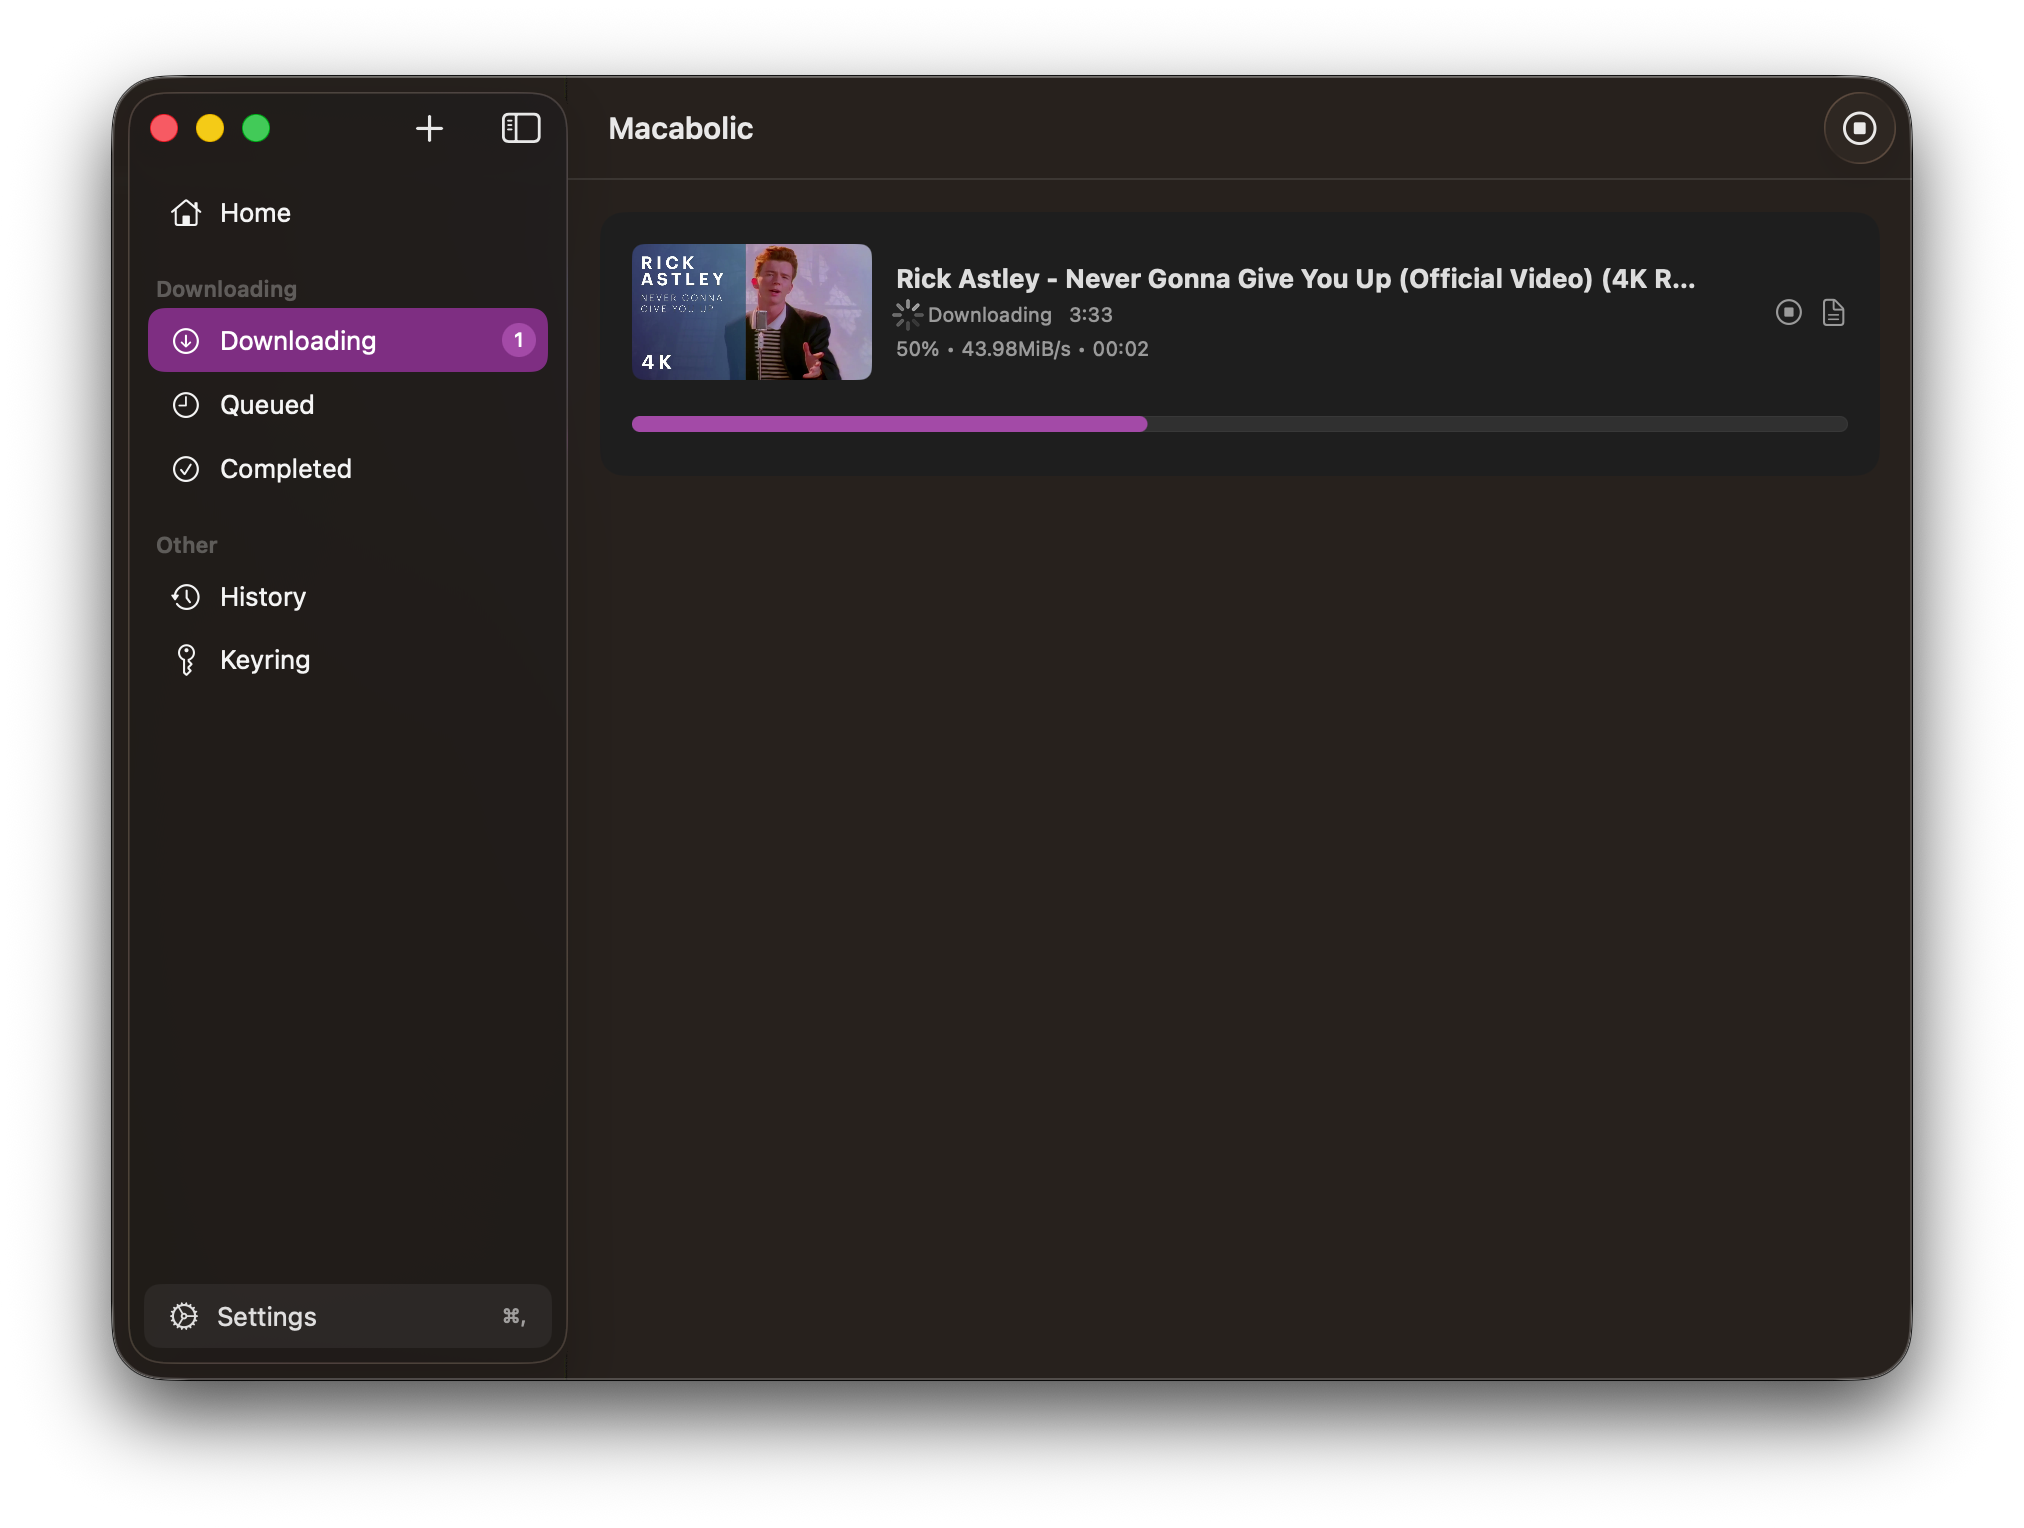
Task: Open the Downloading section in sidebar
Action: [298, 341]
